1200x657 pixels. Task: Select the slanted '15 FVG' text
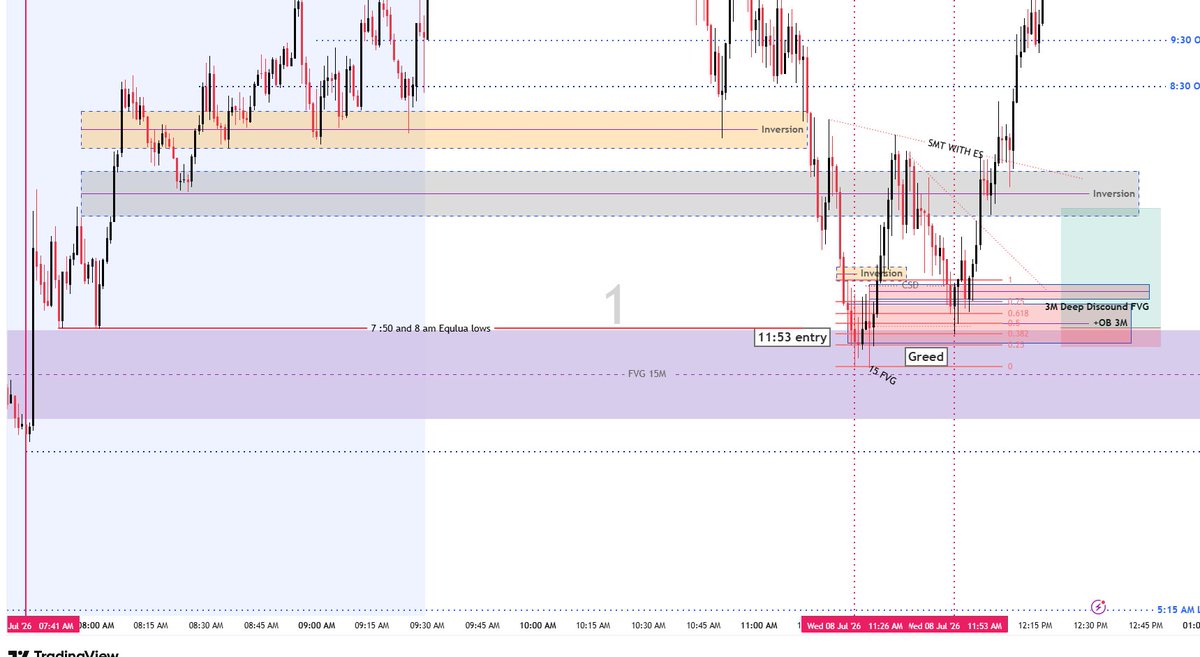tap(881, 375)
